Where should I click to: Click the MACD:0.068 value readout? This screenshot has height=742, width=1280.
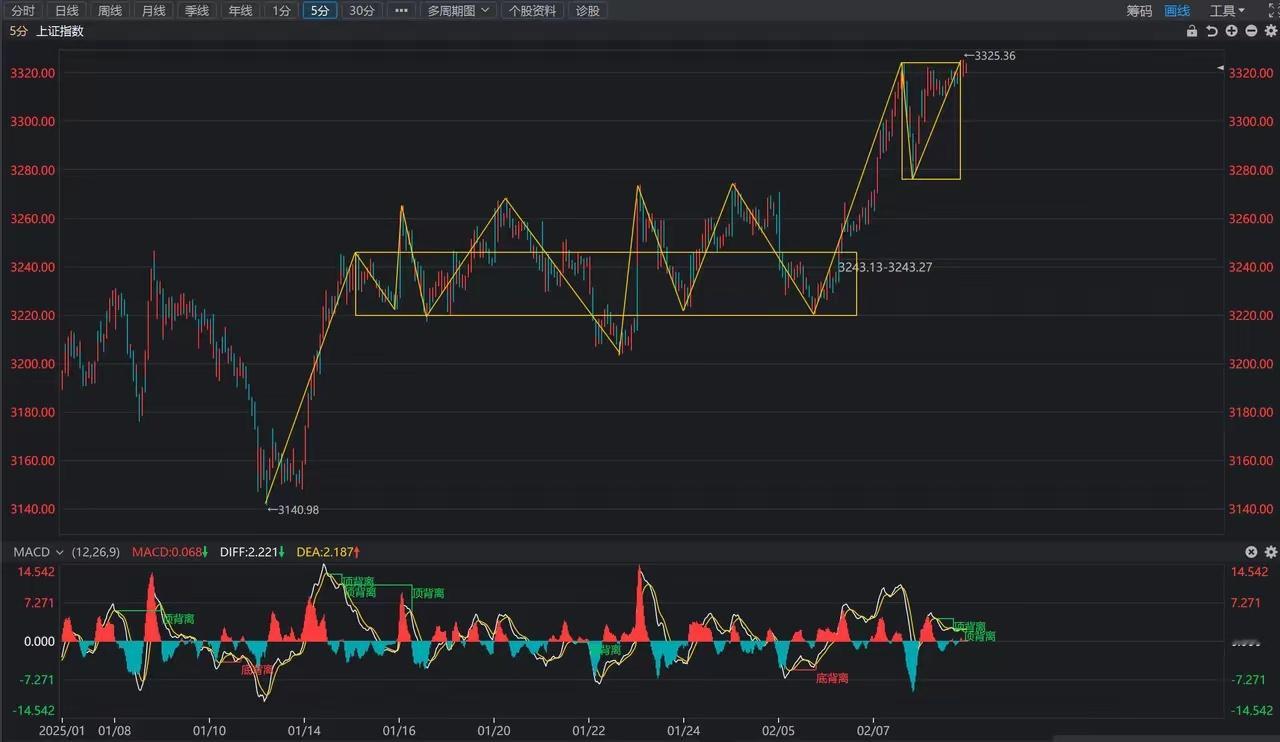point(168,552)
